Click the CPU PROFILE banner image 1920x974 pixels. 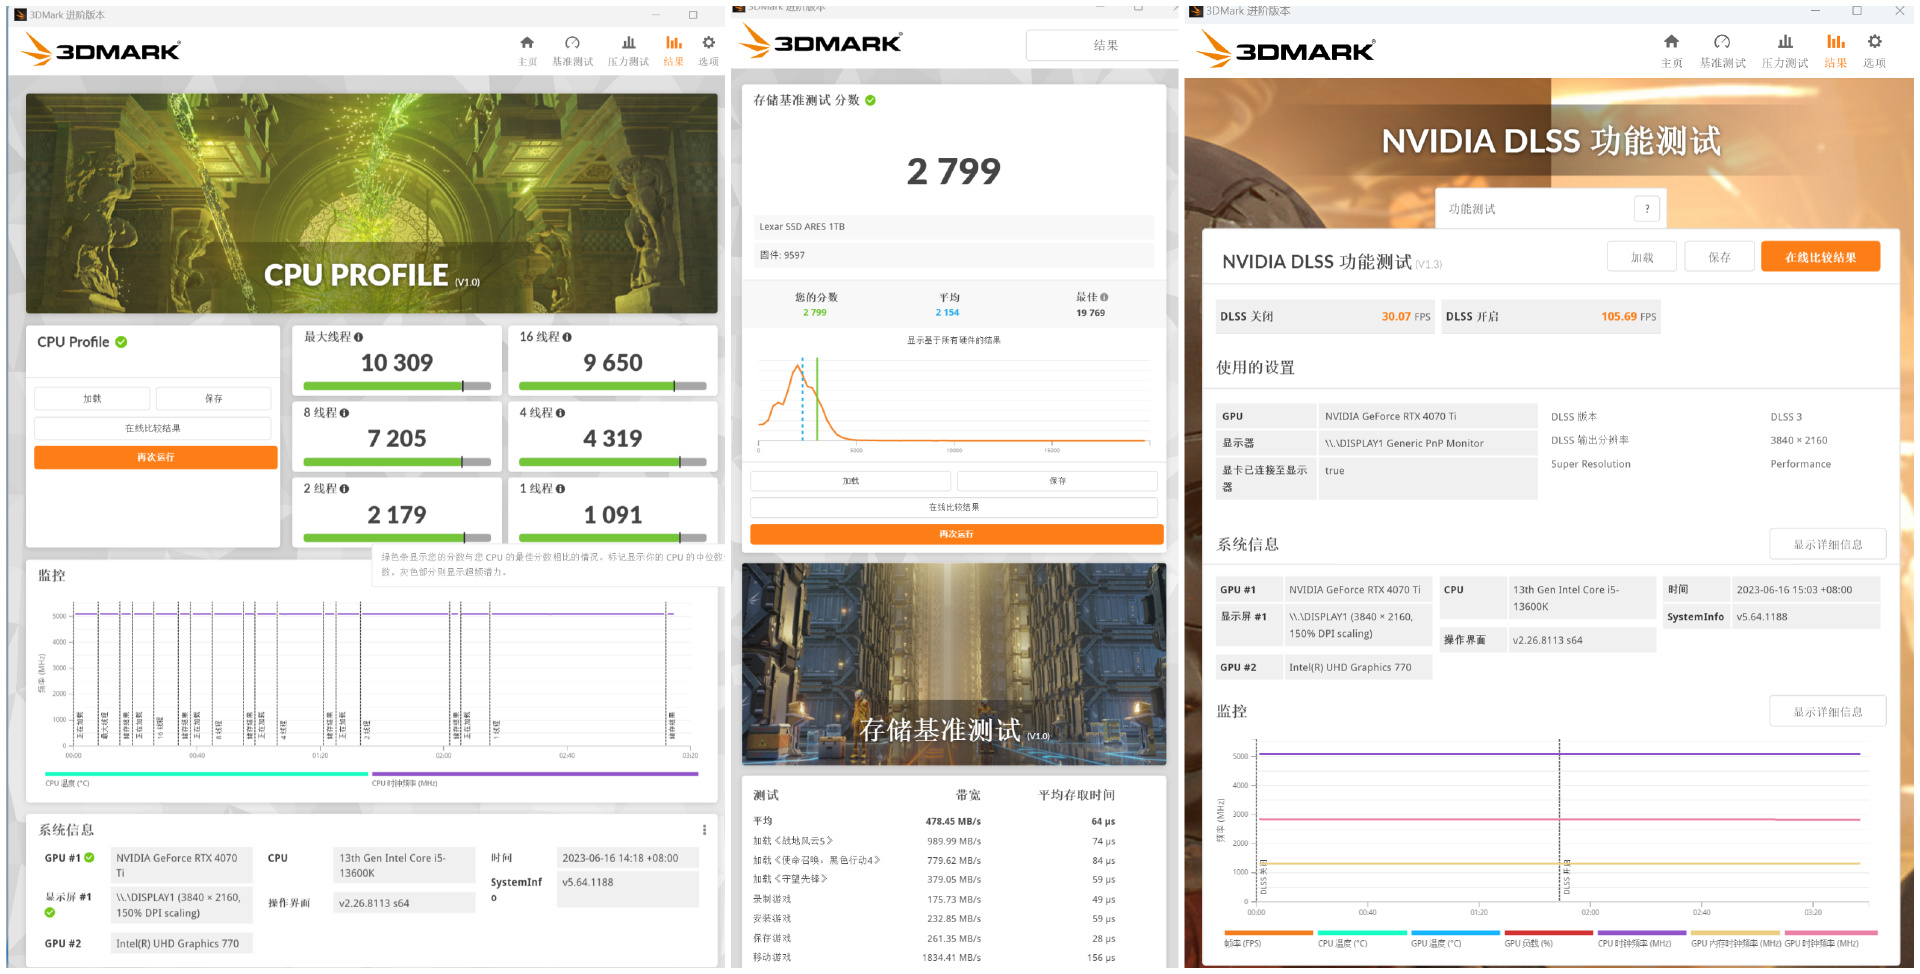[x=372, y=204]
